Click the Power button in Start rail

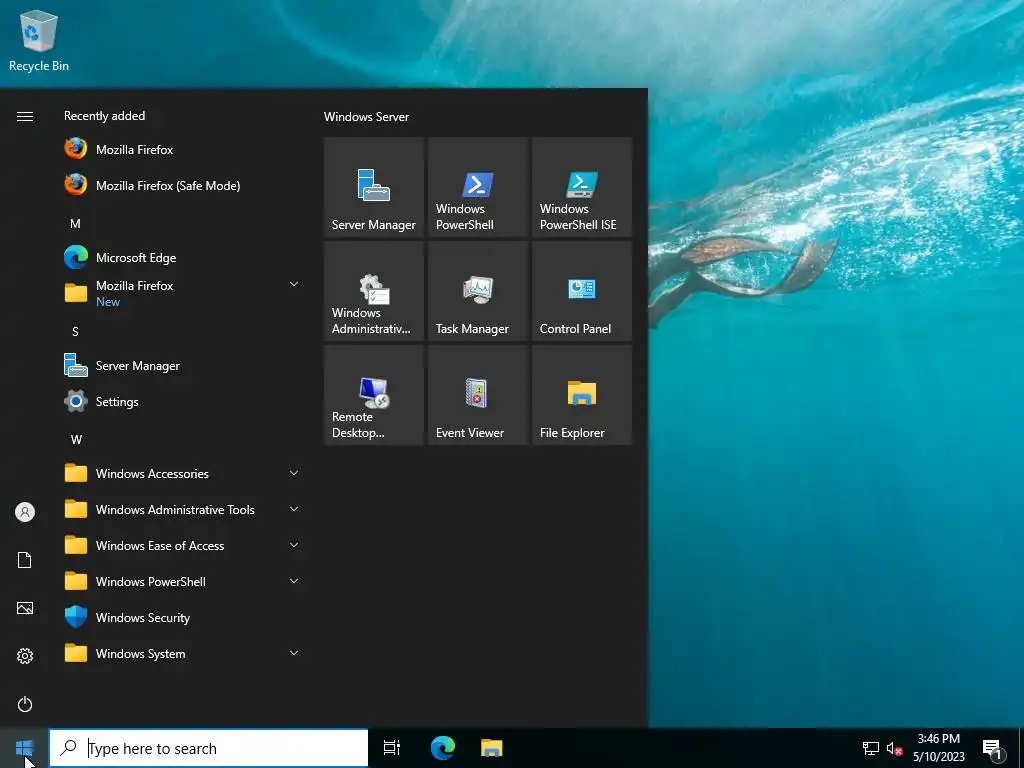[25, 704]
